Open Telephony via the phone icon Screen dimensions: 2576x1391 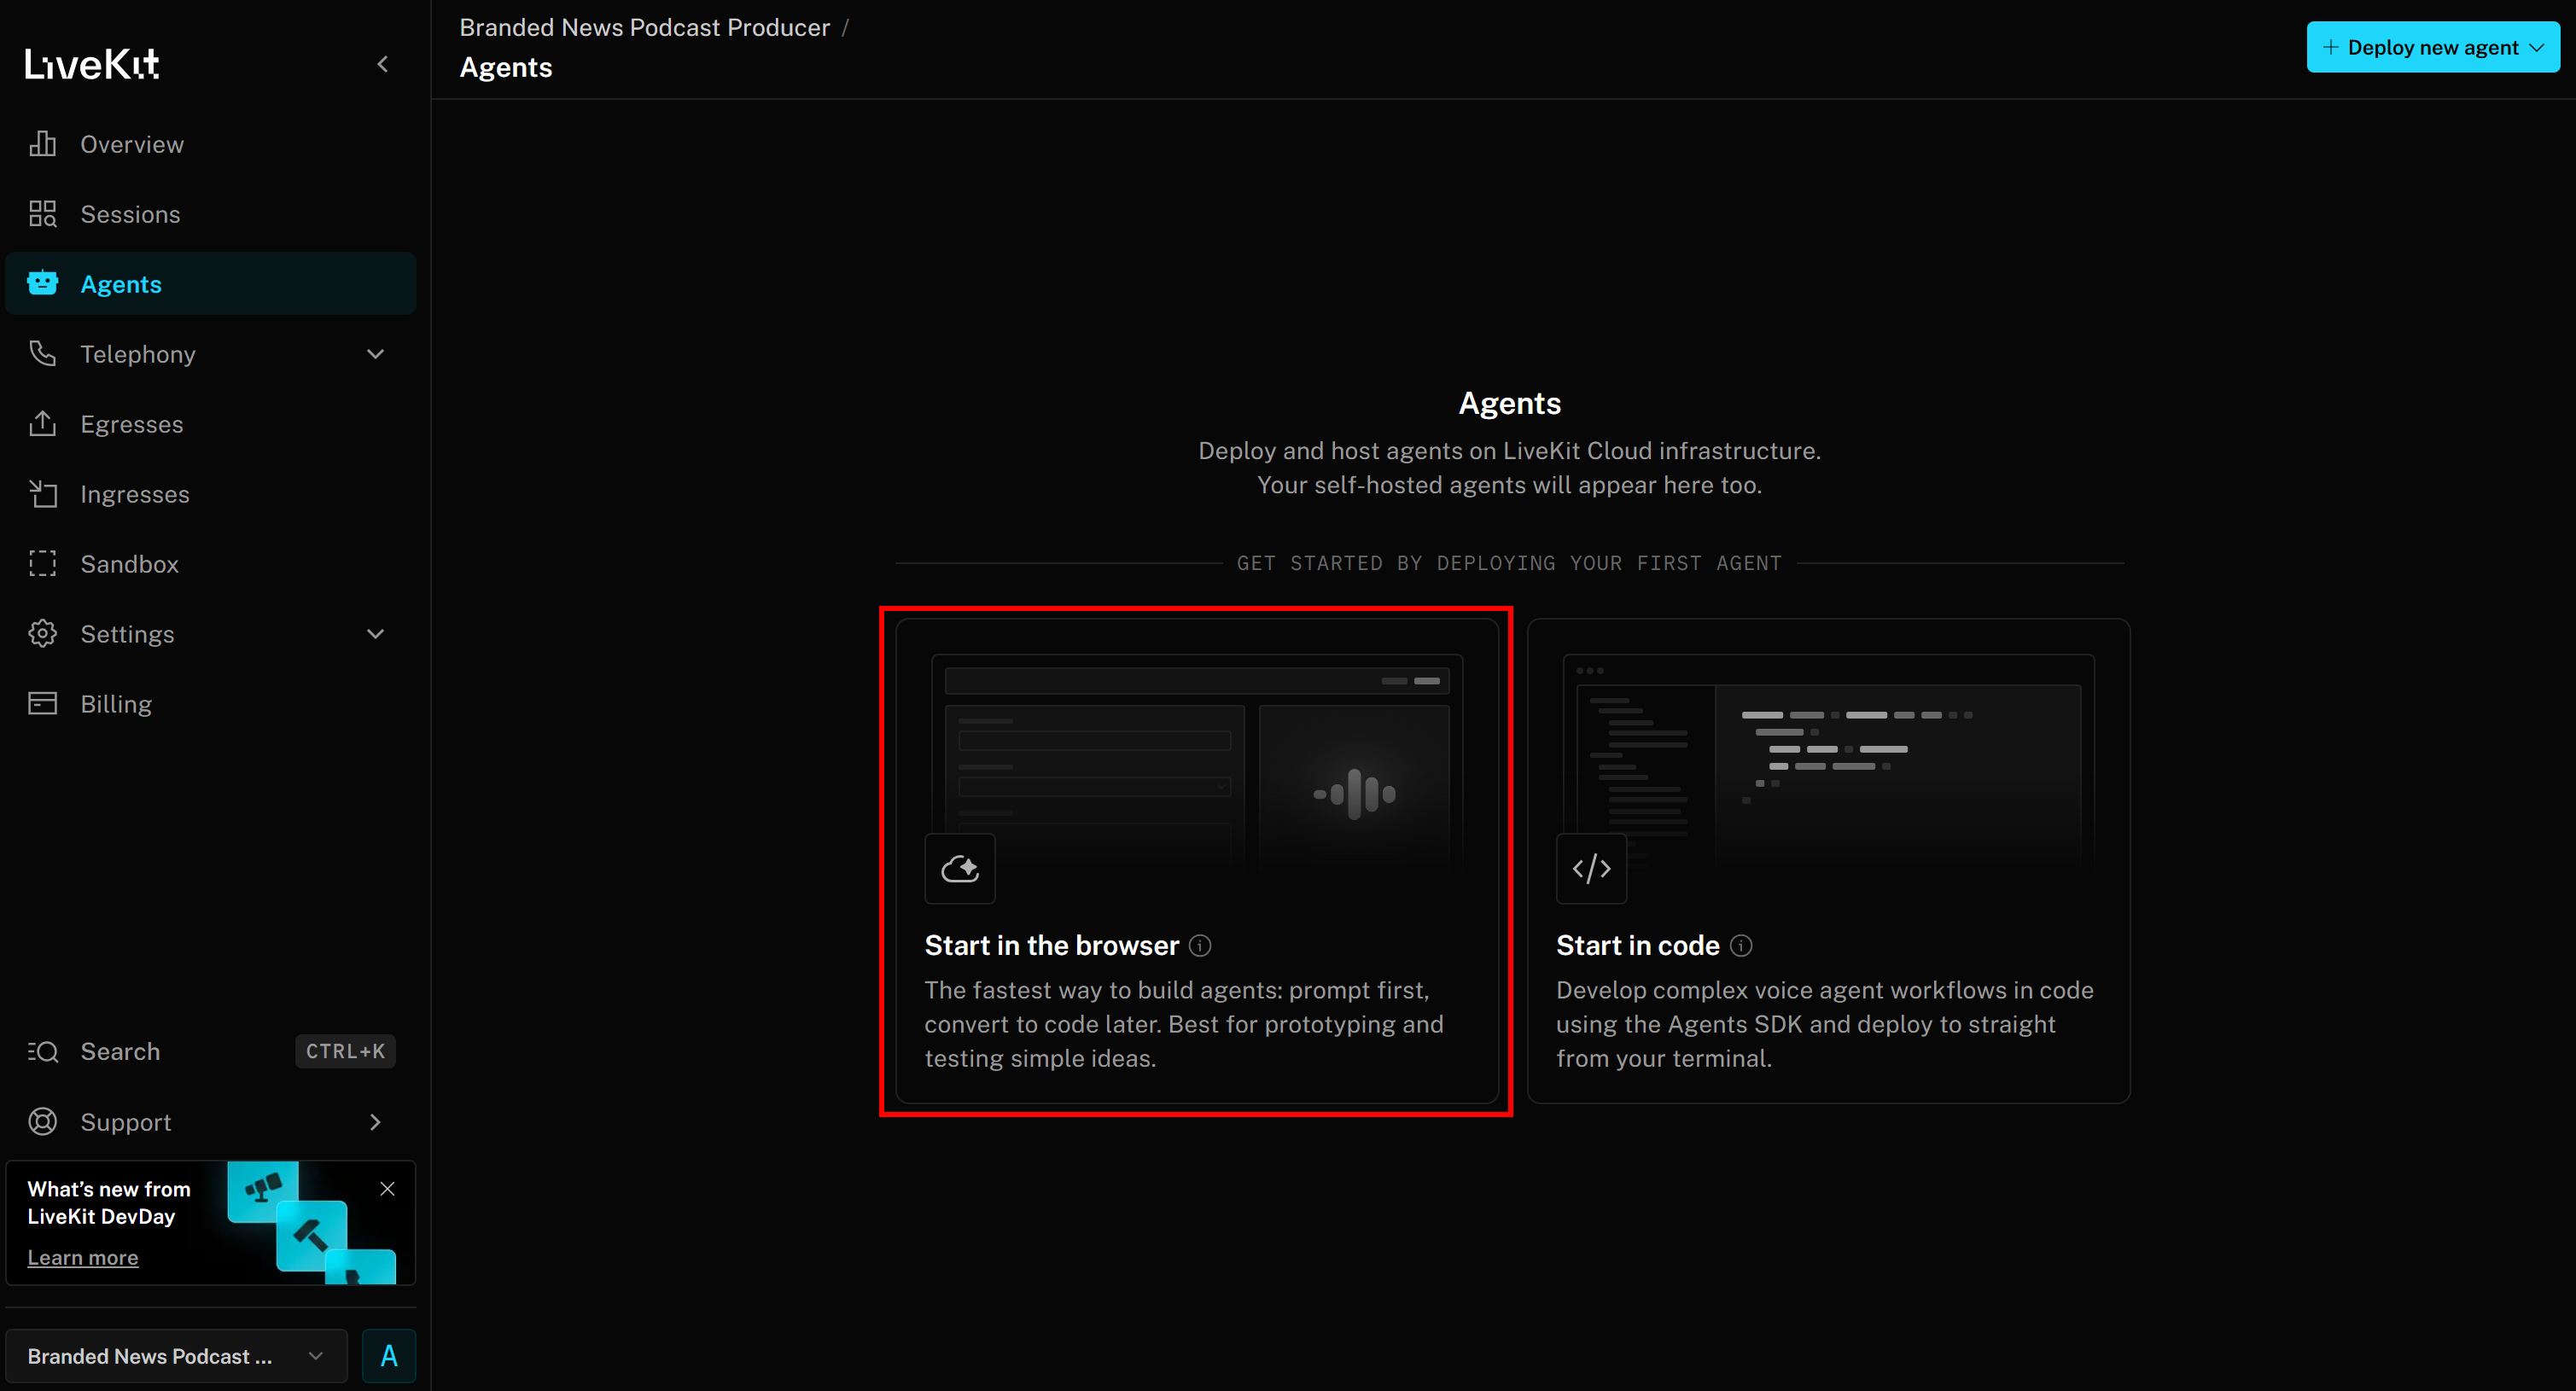(x=42, y=353)
